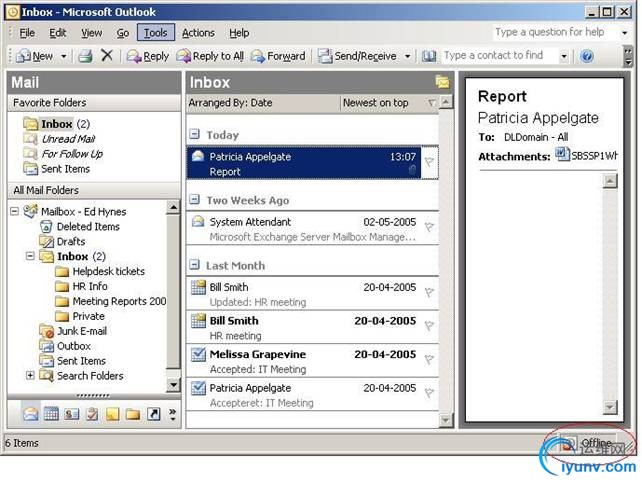The height and width of the screenshot is (483, 642).
Task: Toggle flag on Updated: HR meeting message
Action: pyautogui.click(x=429, y=292)
